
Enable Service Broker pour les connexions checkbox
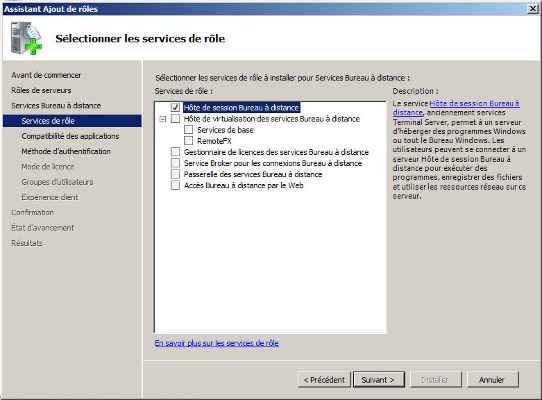(176, 163)
